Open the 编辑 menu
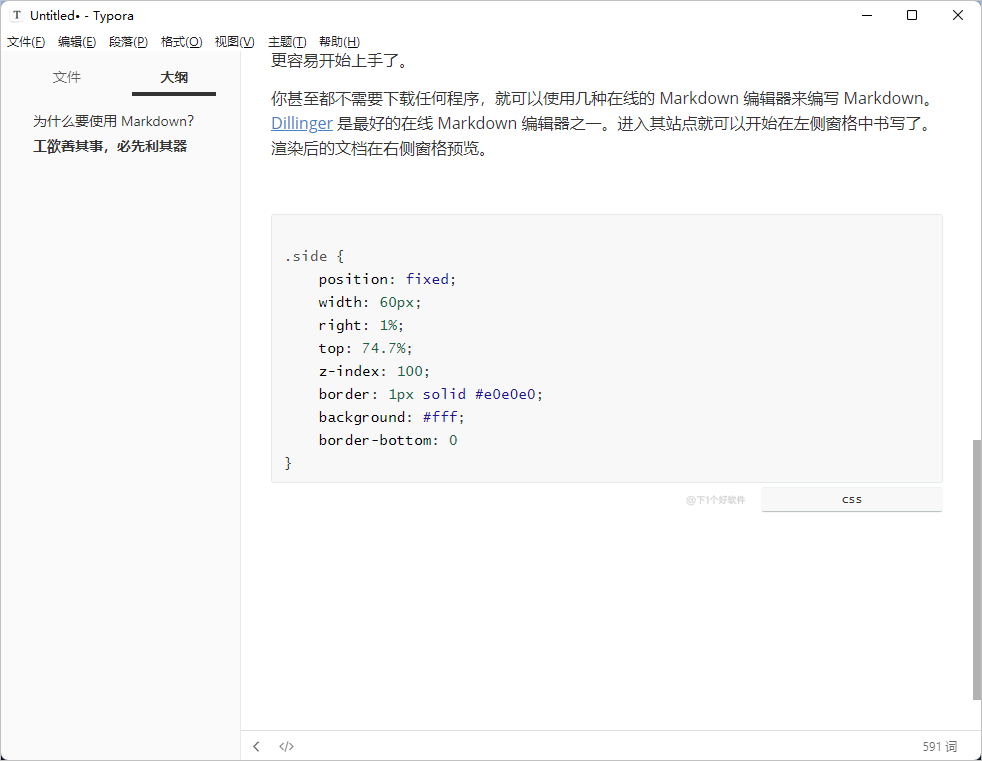Image resolution: width=982 pixels, height=761 pixels. [x=77, y=42]
